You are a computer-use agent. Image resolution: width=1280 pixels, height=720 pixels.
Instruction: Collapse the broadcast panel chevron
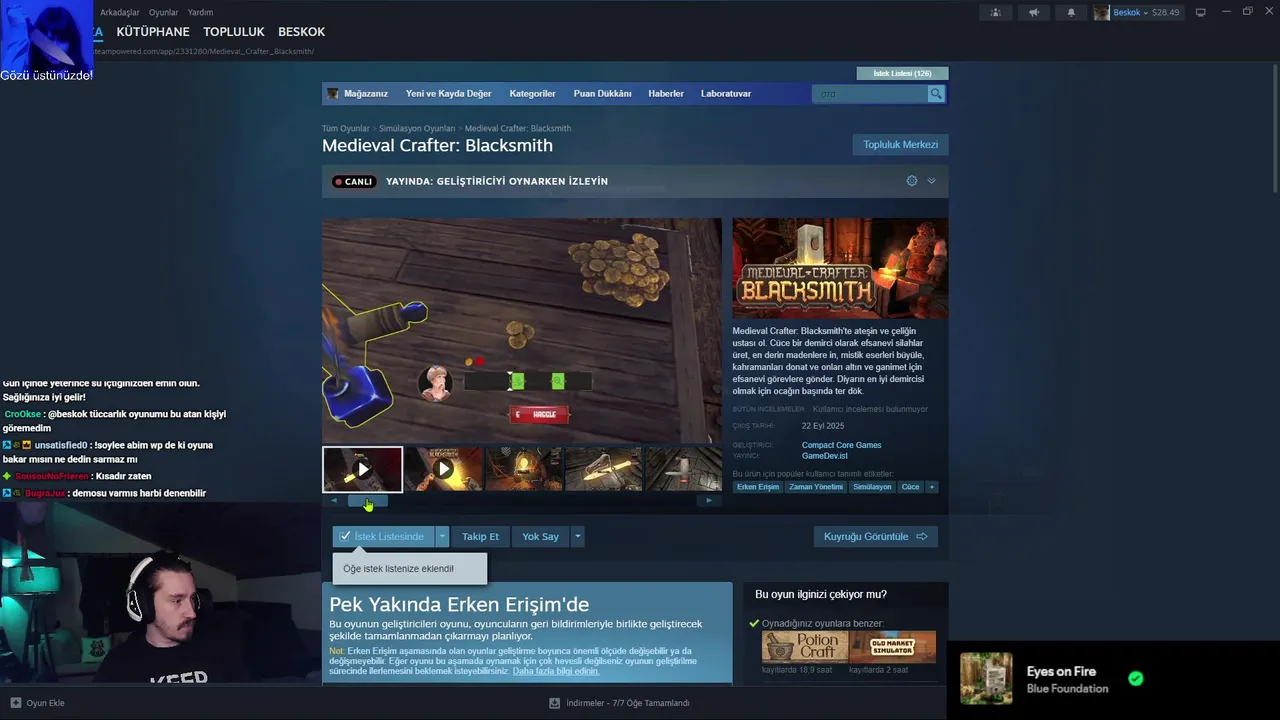pos(931,181)
